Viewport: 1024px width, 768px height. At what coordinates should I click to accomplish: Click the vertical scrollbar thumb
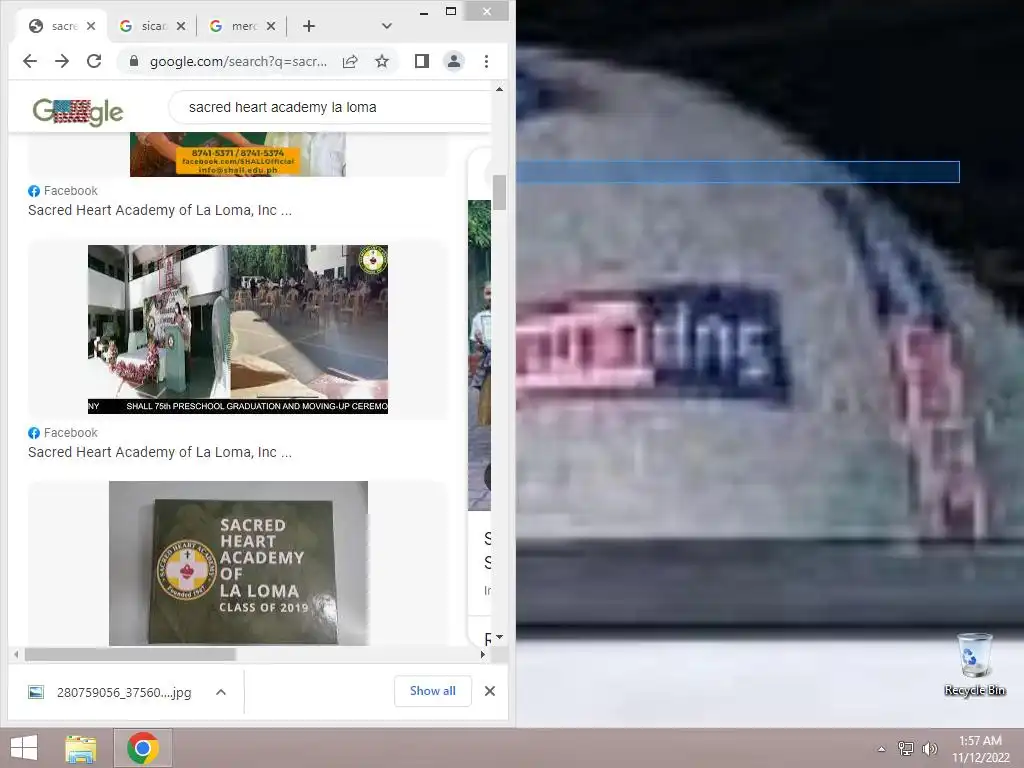coord(500,193)
